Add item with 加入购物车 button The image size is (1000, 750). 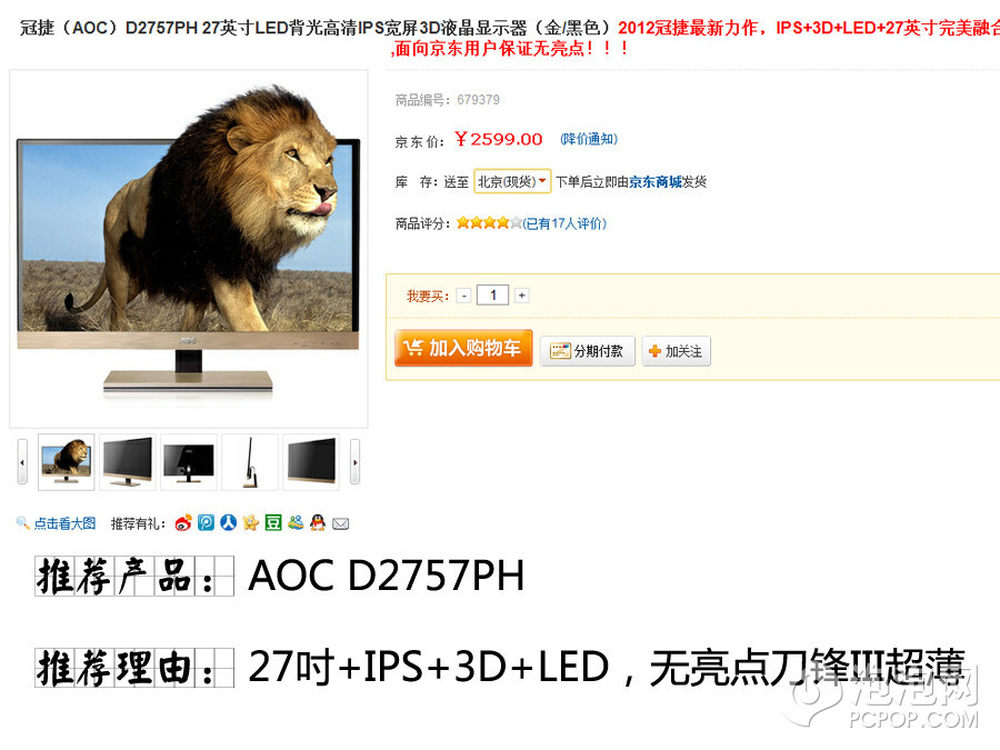click(x=464, y=348)
